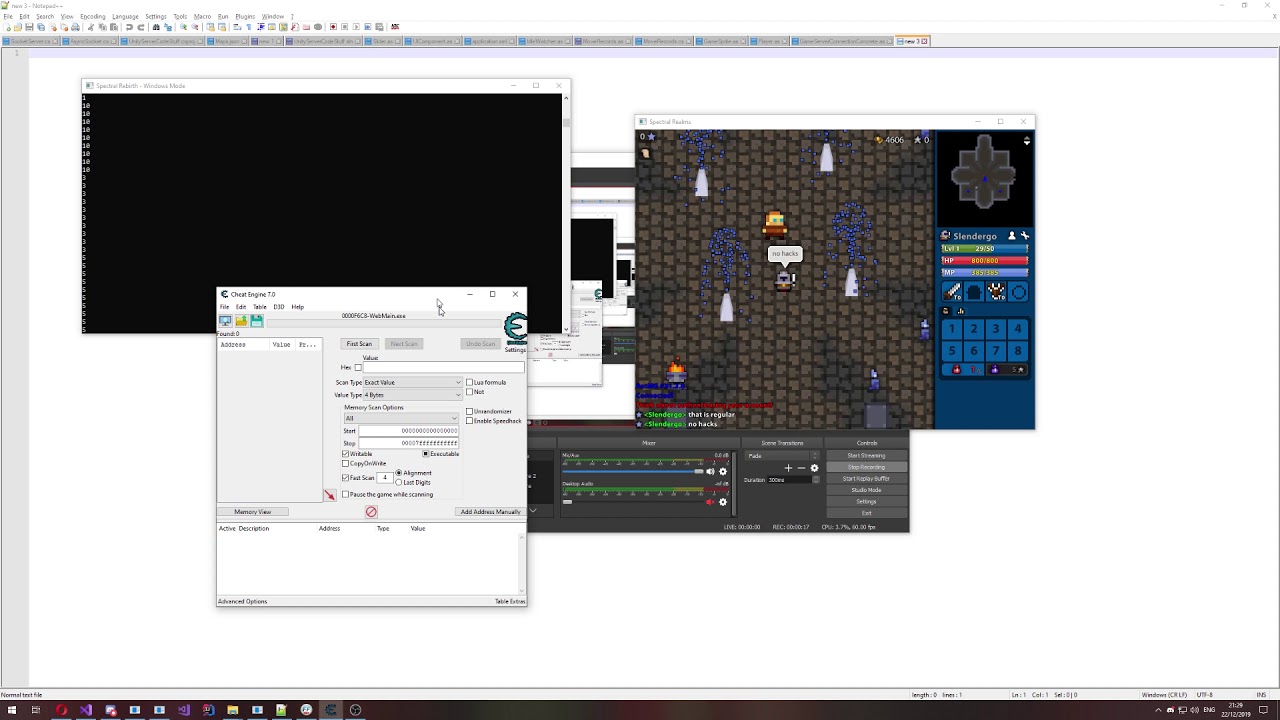
Task: Click the record macro icon in Notepad++ toolbar
Action: (x=333, y=27)
